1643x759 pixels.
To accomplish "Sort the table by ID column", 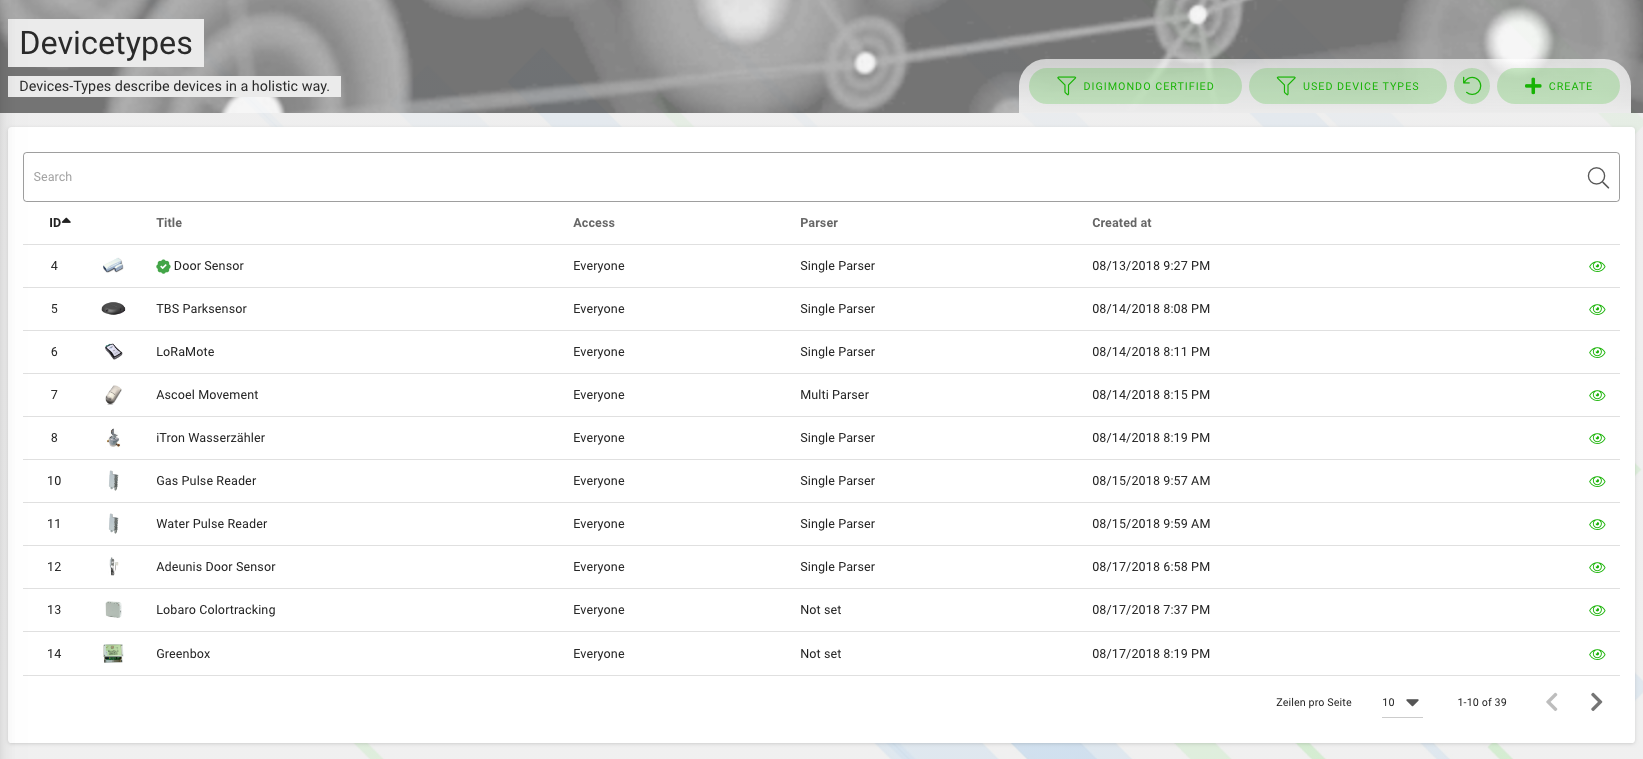I will pyautogui.click(x=58, y=223).
